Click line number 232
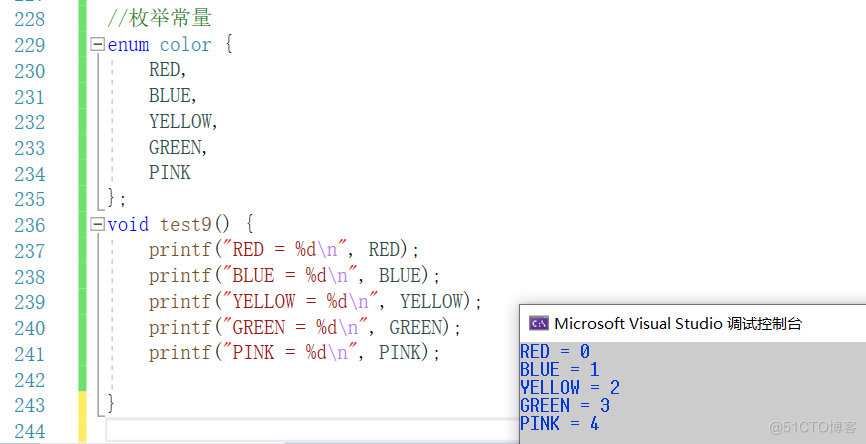This screenshot has height=444, width=866. [30, 122]
